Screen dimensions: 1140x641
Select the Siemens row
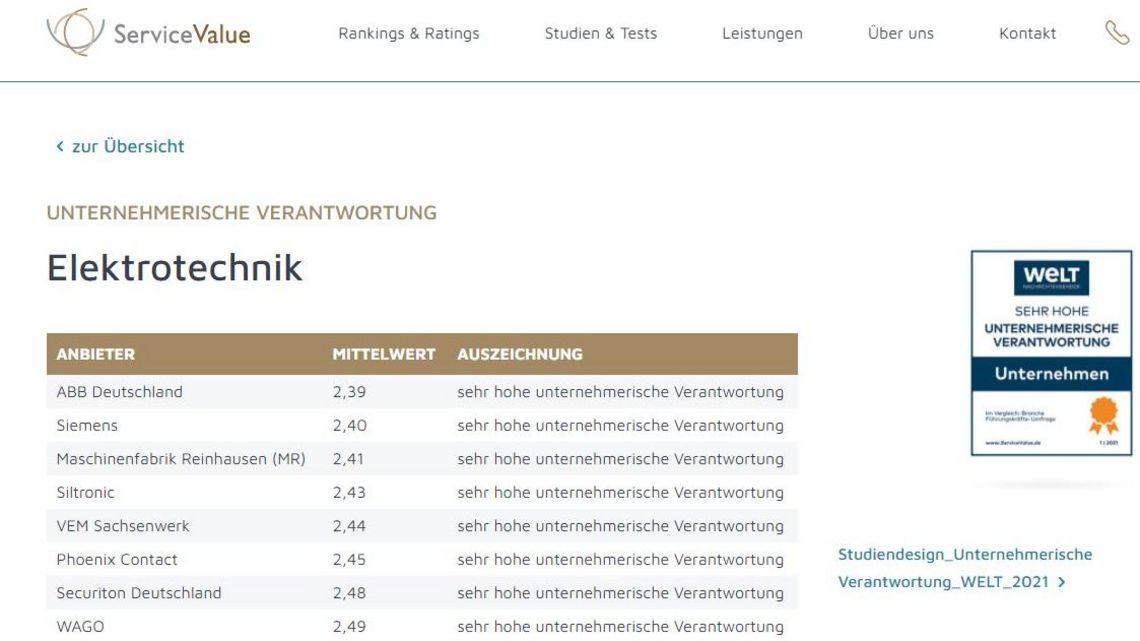click(x=422, y=425)
